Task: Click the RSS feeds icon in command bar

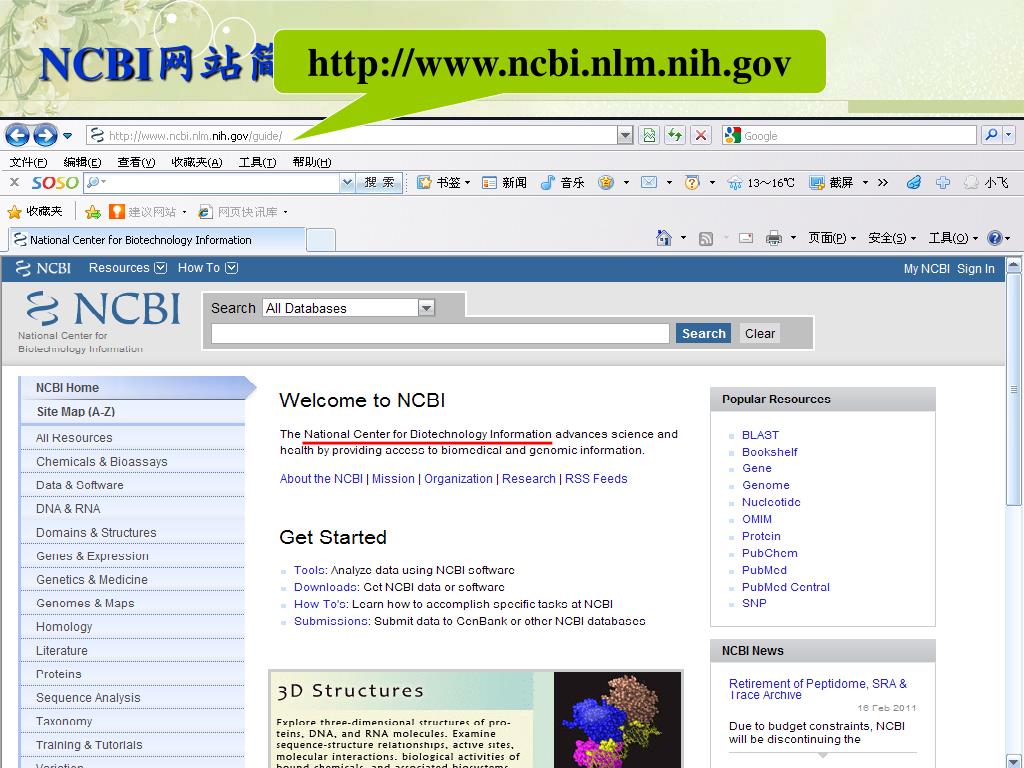Action: pyautogui.click(x=706, y=238)
